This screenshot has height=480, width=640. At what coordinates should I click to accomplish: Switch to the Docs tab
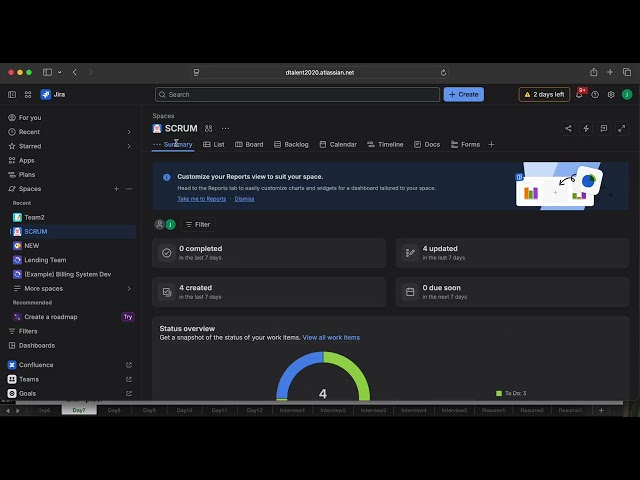[427, 144]
